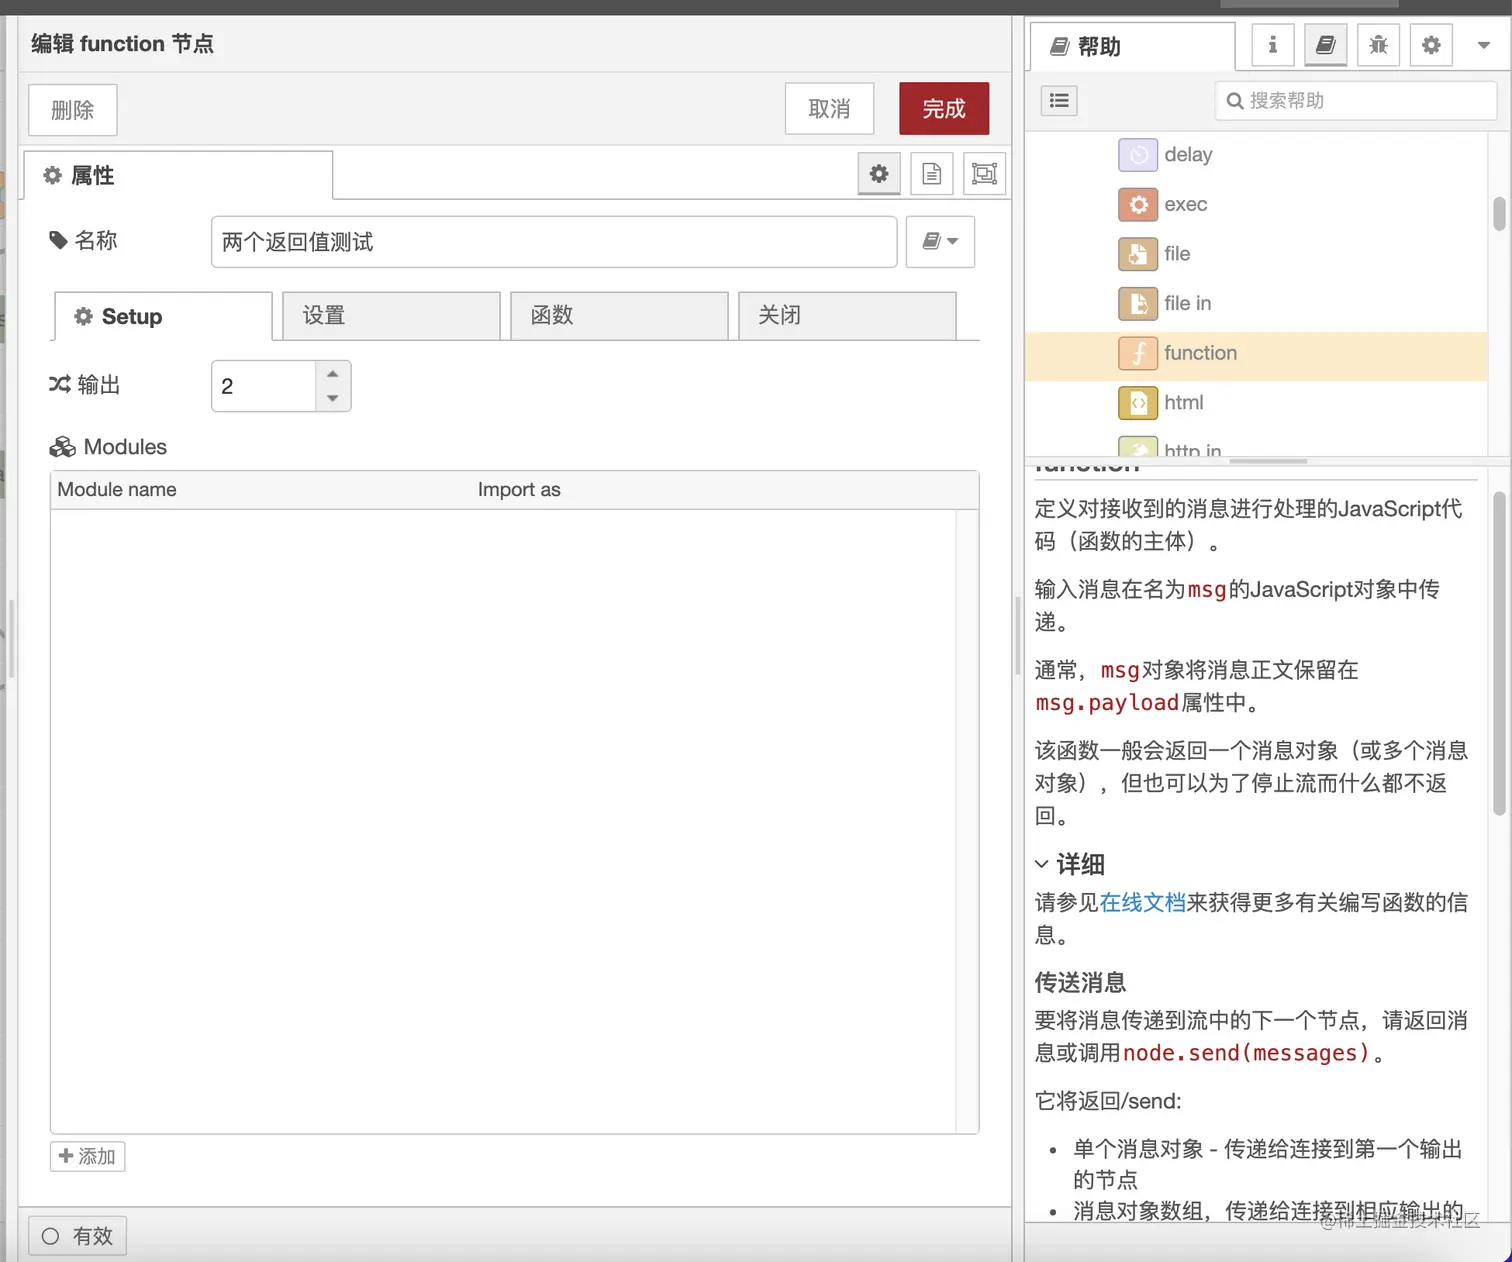Click the file in node icon
The image size is (1512, 1262).
click(x=1138, y=304)
